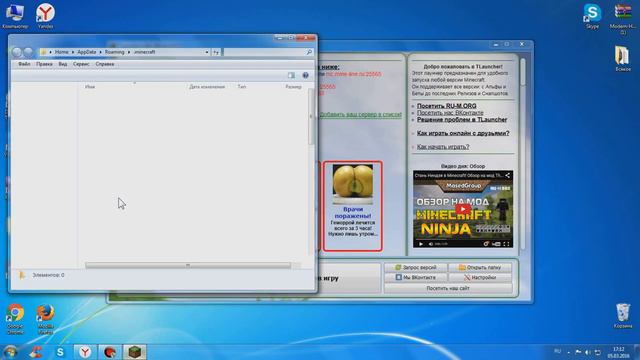Open the Файл menu

tap(24, 64)
